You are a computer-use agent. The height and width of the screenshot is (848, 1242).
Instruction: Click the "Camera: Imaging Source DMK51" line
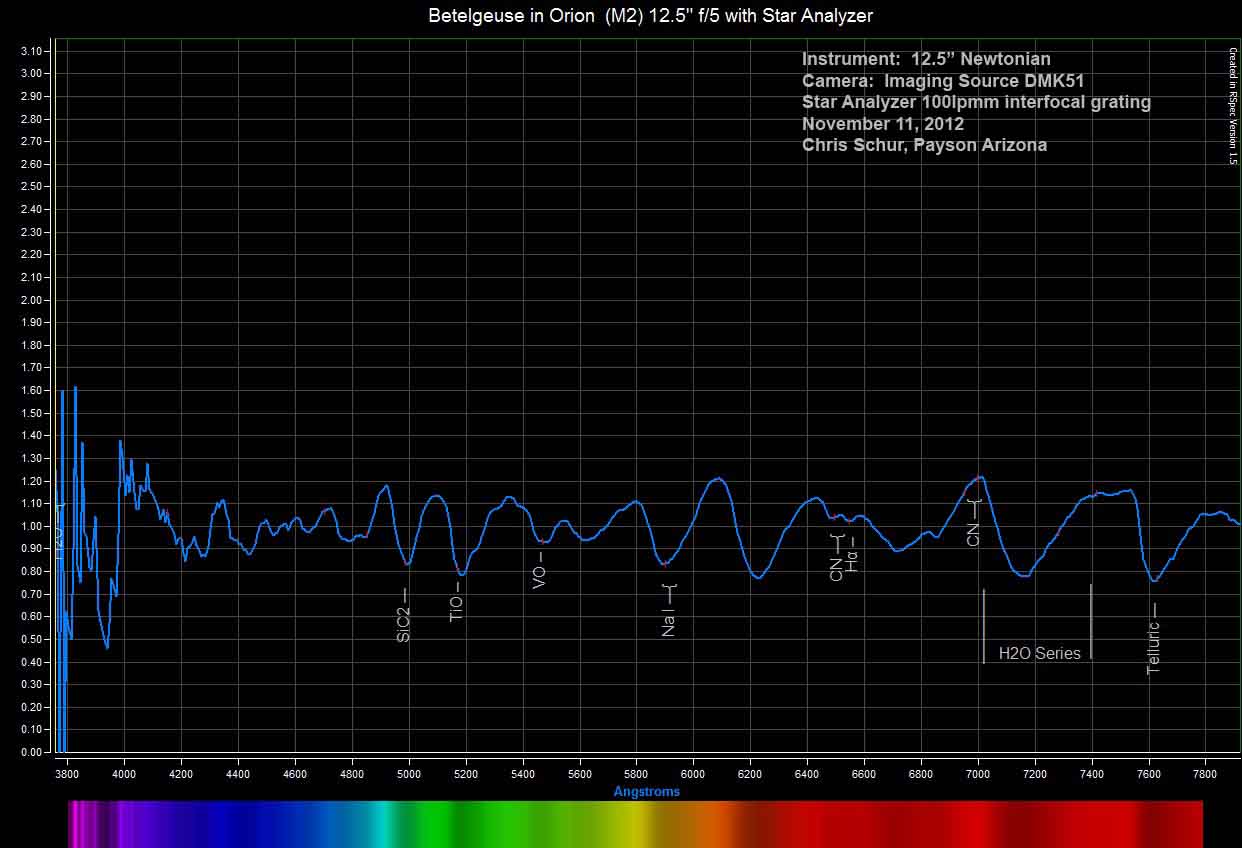tap(943, 81)
